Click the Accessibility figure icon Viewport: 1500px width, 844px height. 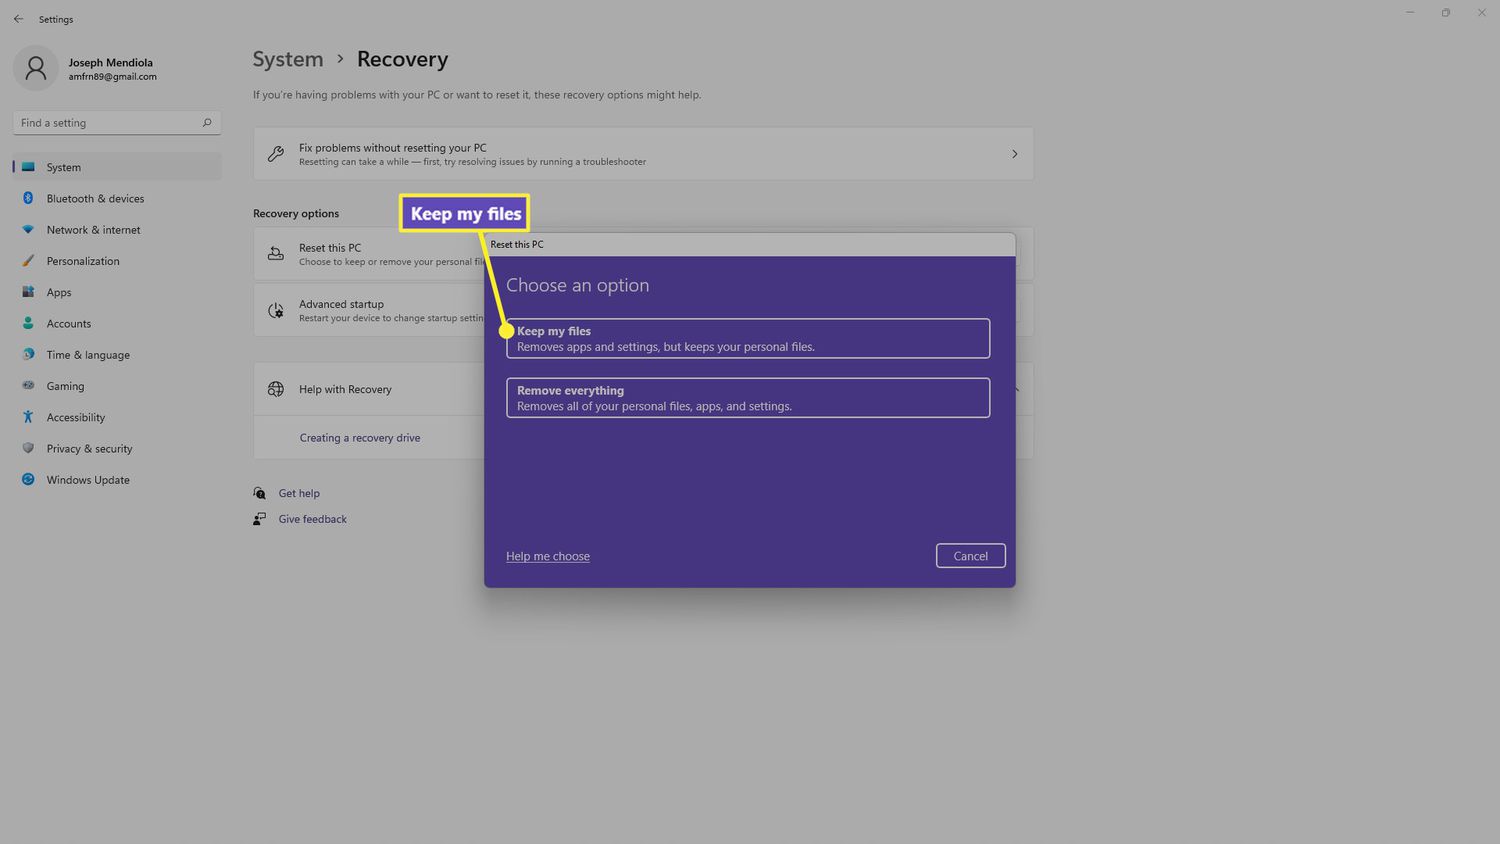tap(28, 417)
